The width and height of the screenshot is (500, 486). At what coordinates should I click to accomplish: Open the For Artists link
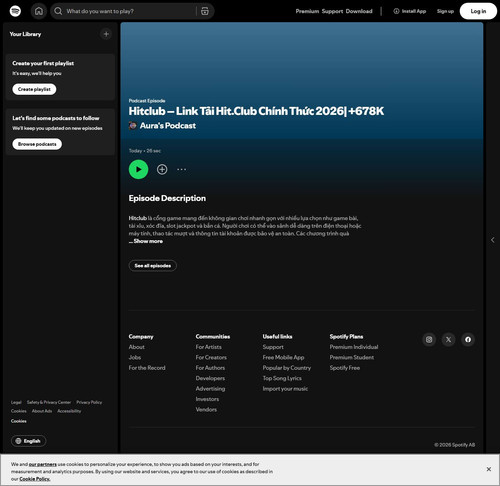point(208,347)
